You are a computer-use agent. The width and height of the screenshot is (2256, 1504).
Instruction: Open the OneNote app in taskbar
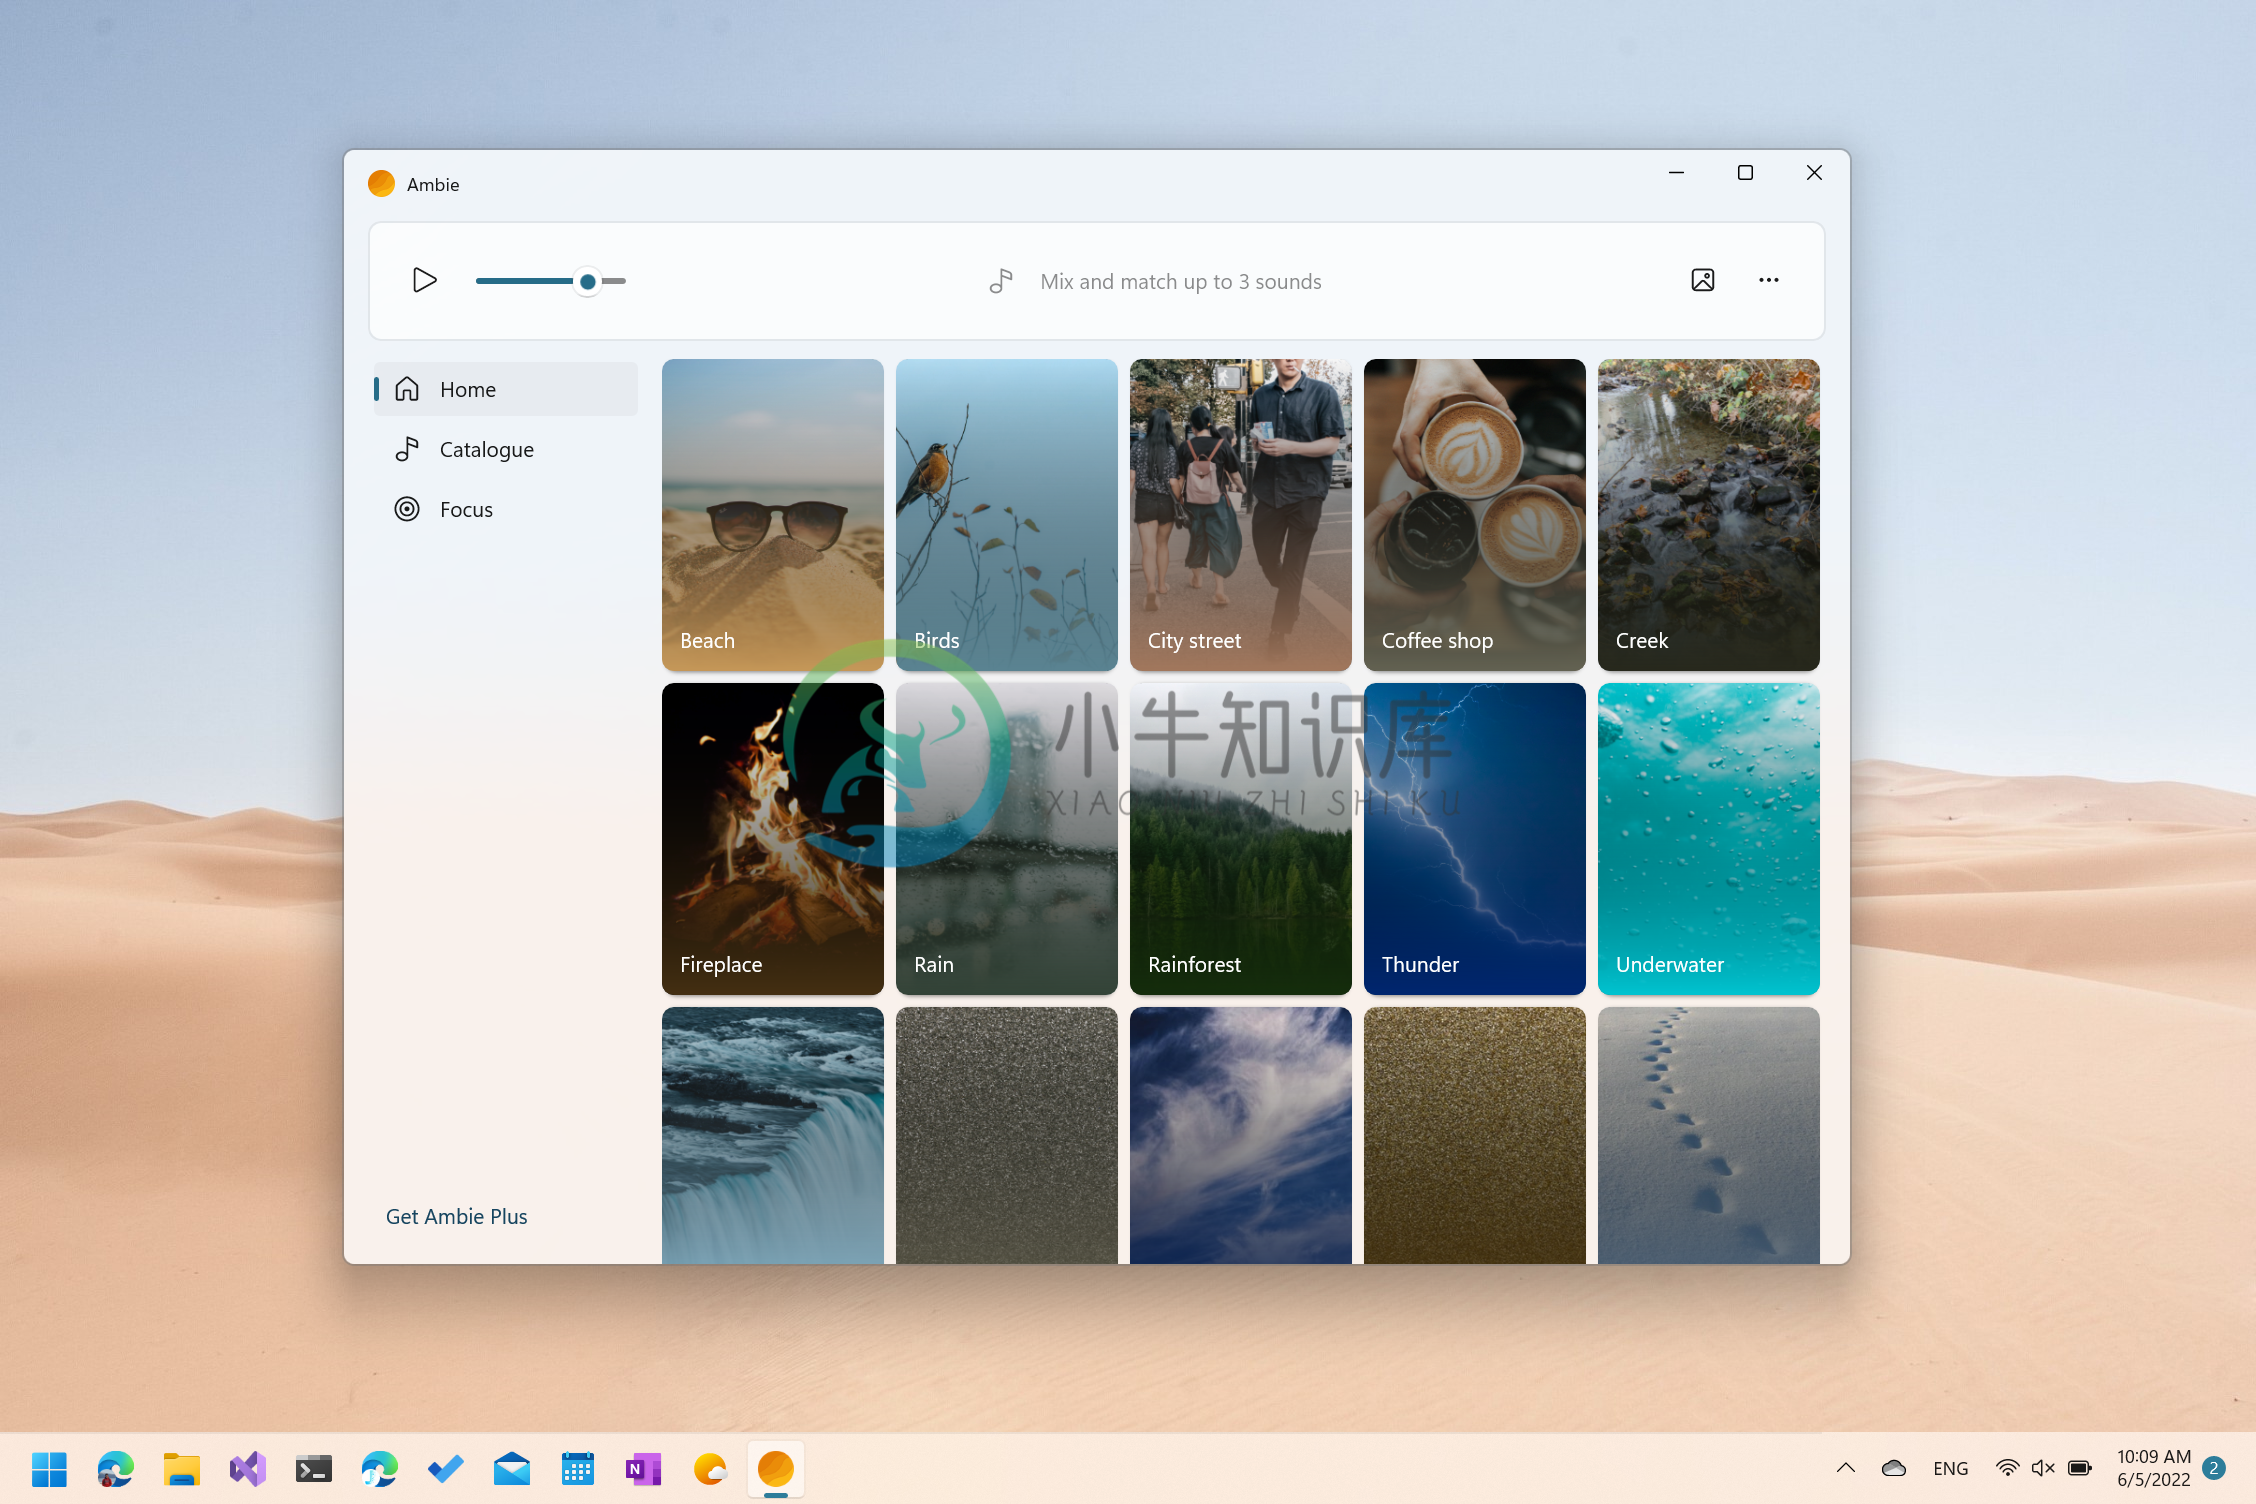click(641, 1470)
